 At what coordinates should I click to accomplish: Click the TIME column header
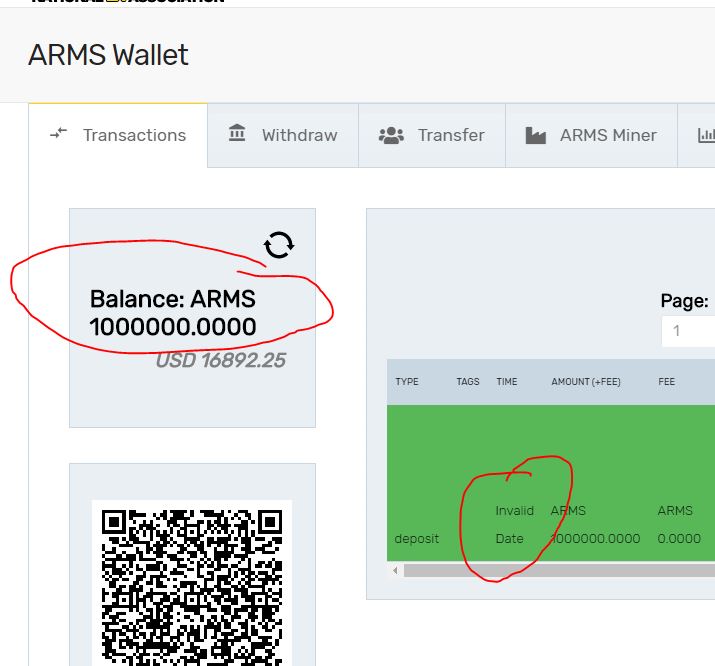[x=507, y=382]
